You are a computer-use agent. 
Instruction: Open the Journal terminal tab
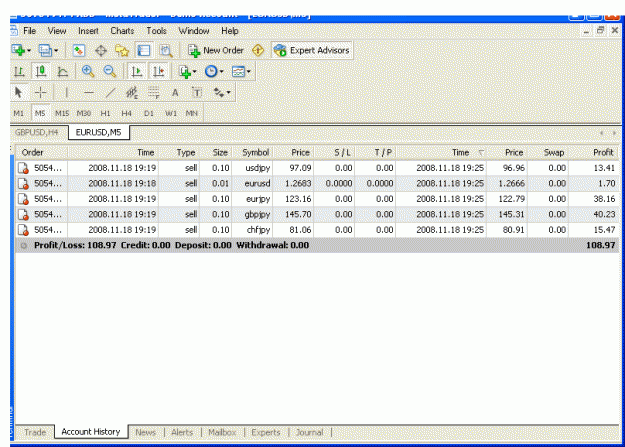pos(309,432)
